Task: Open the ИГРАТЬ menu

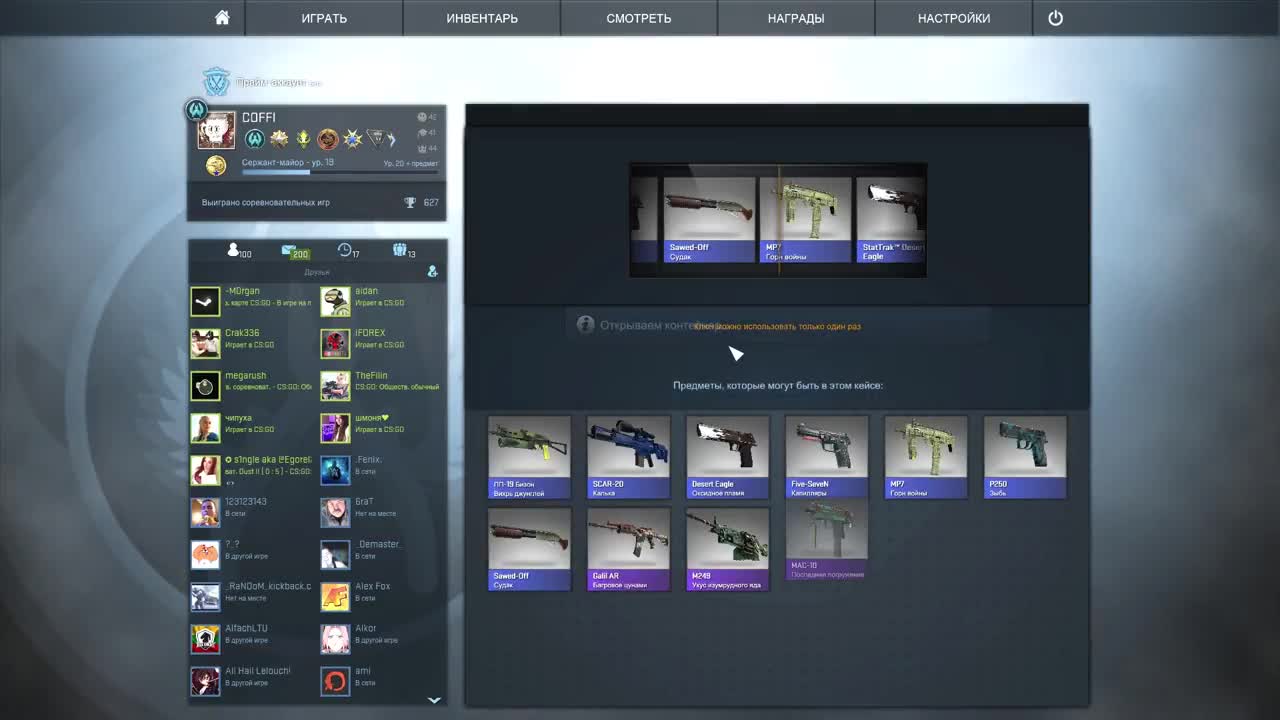Action: tap(324, 18)
